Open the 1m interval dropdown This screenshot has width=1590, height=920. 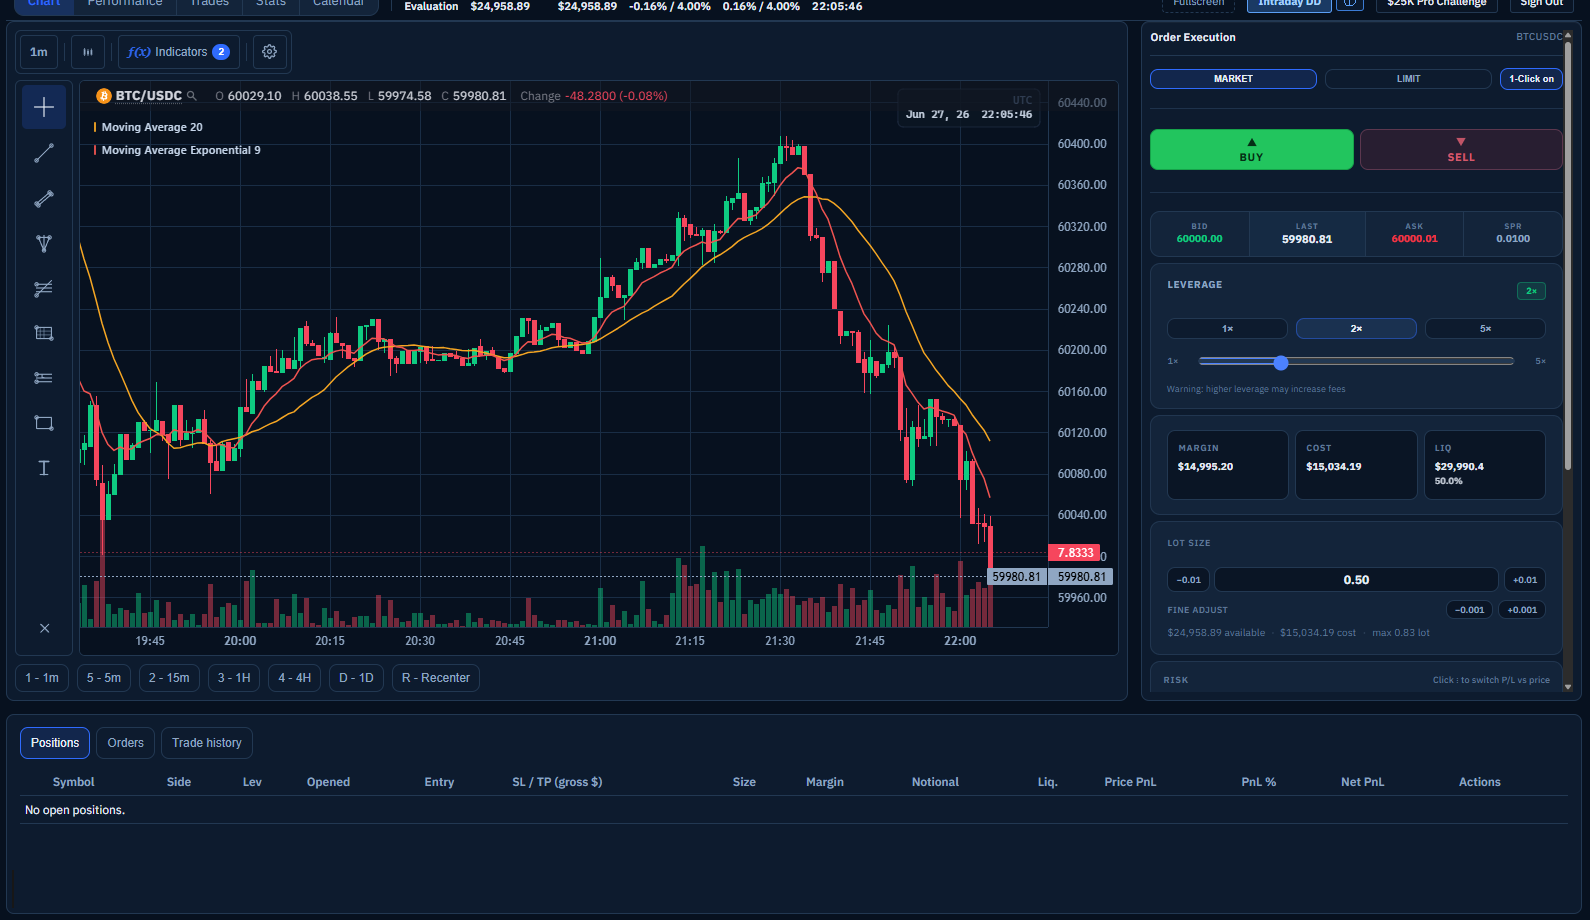[39, 52]
